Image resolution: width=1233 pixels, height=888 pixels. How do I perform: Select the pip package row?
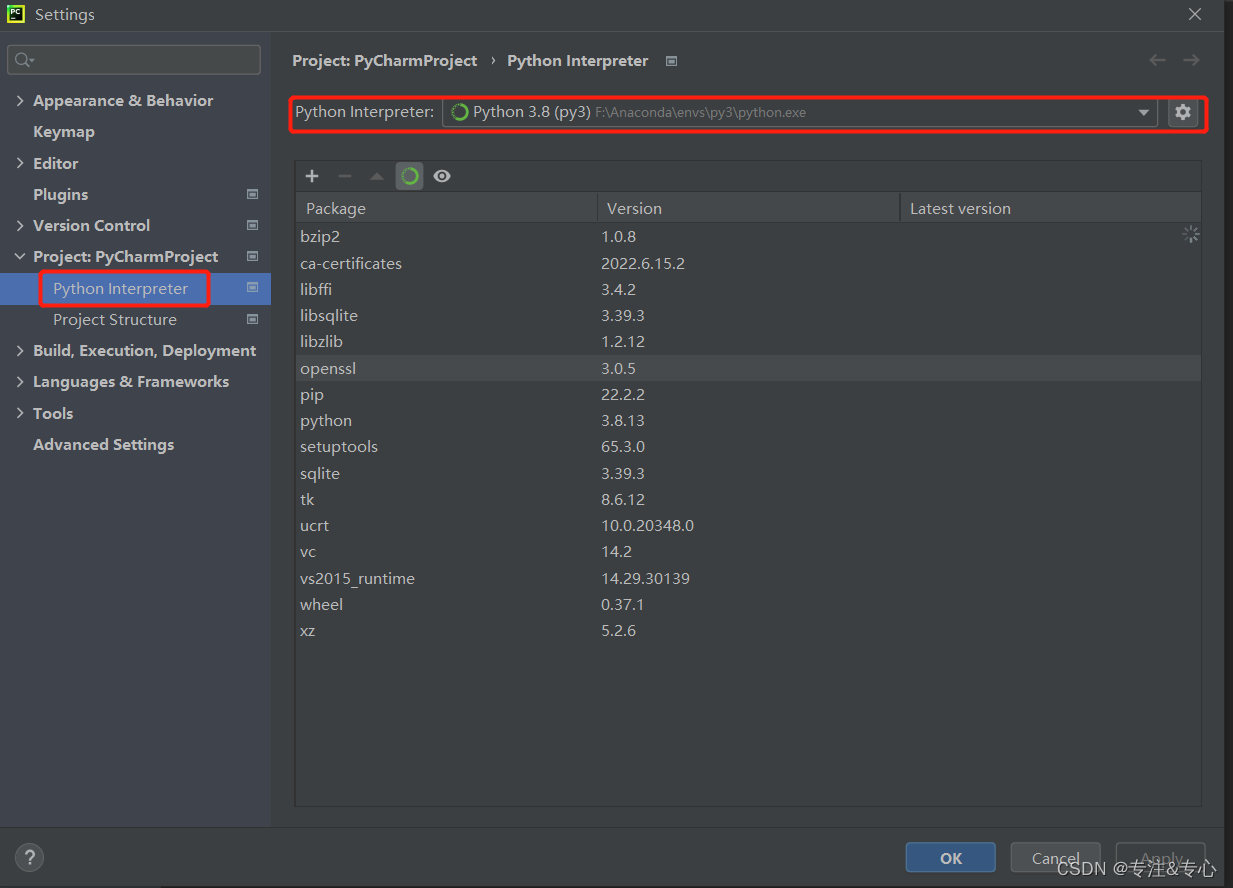[748, 394]
